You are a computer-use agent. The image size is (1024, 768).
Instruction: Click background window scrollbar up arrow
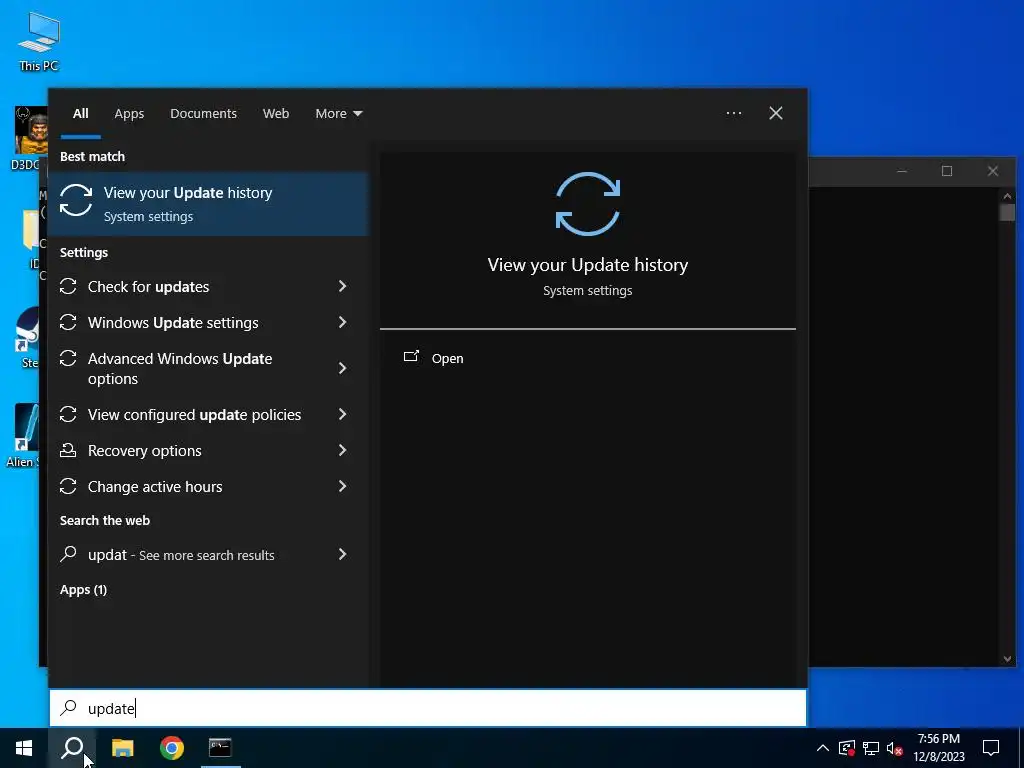[x=1007, y=195]
